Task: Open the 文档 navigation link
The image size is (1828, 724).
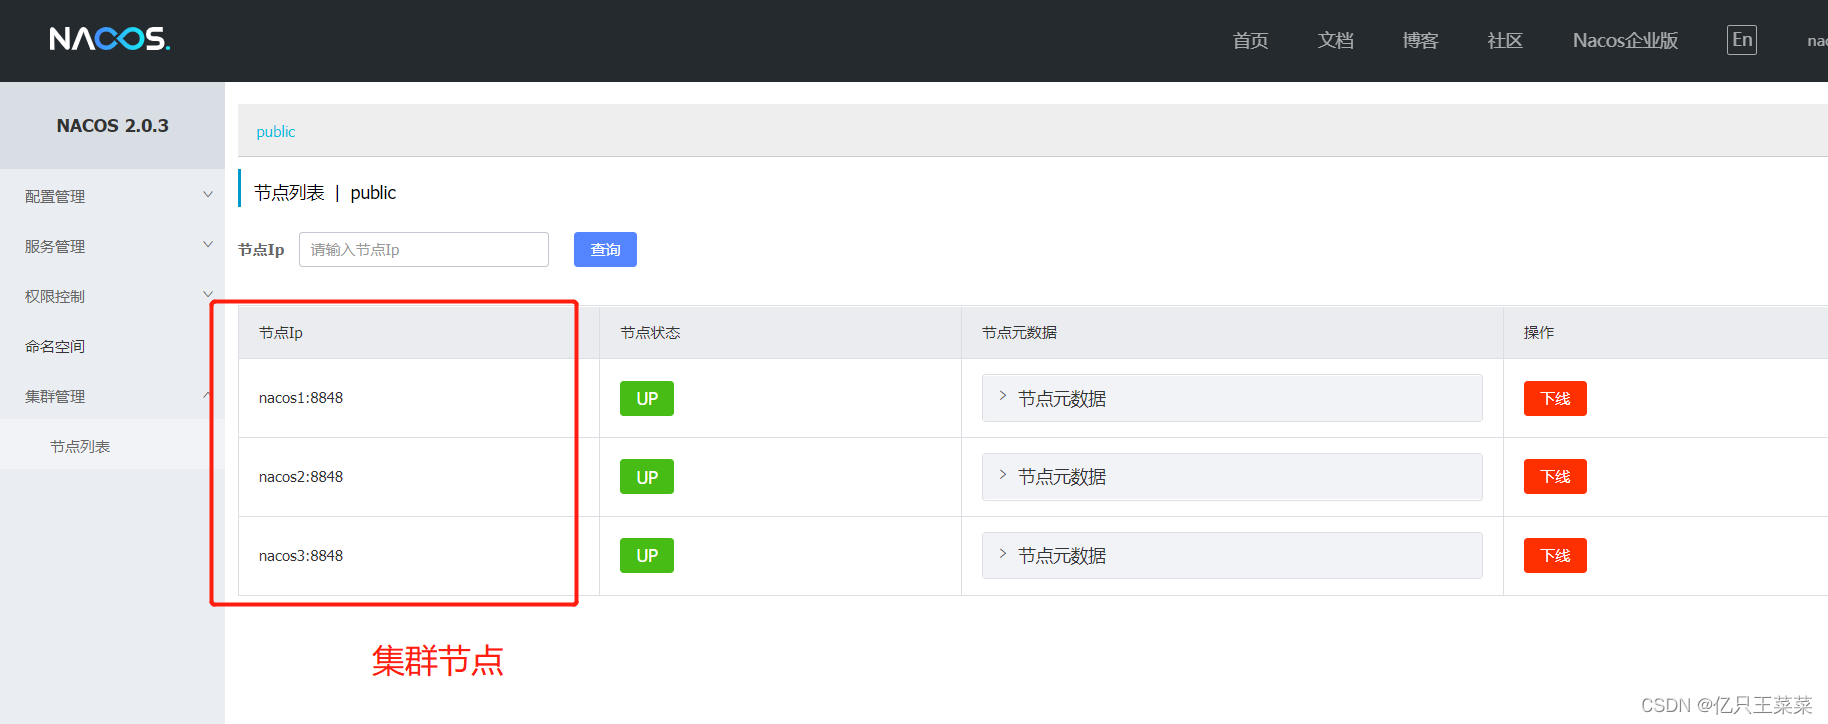Action: point(1335,40)
